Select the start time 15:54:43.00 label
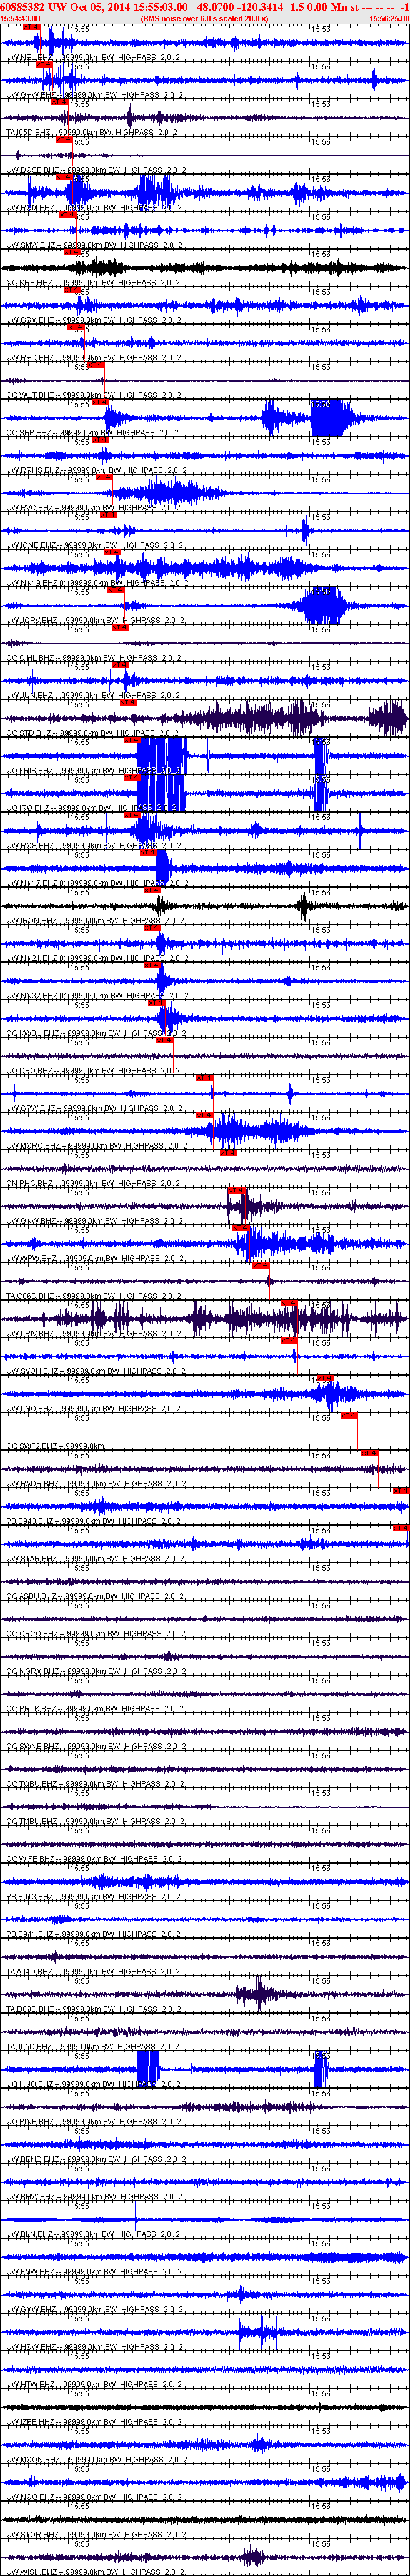Screen dimensions: 410x2576 click(21, 18)
